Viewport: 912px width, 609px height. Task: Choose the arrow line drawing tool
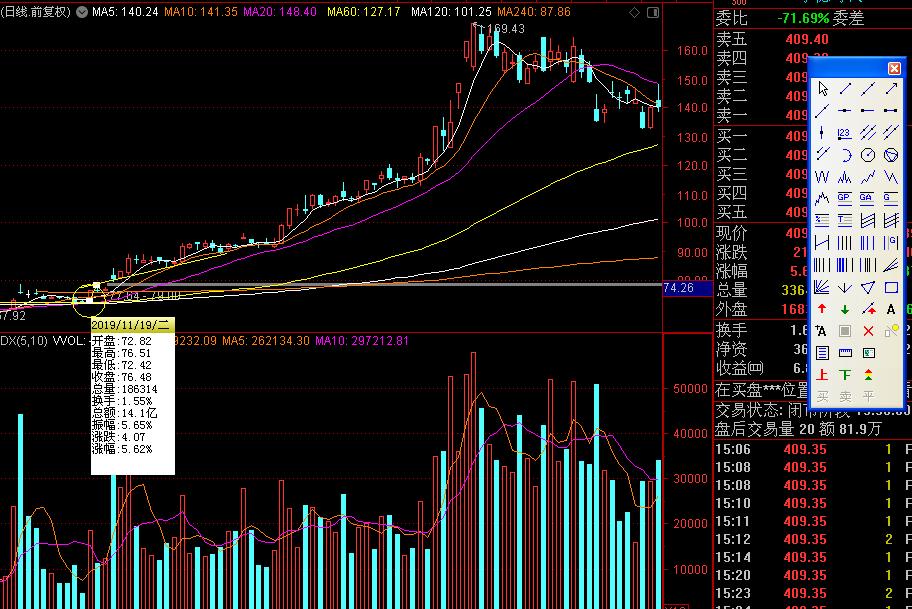click(891, 88)
